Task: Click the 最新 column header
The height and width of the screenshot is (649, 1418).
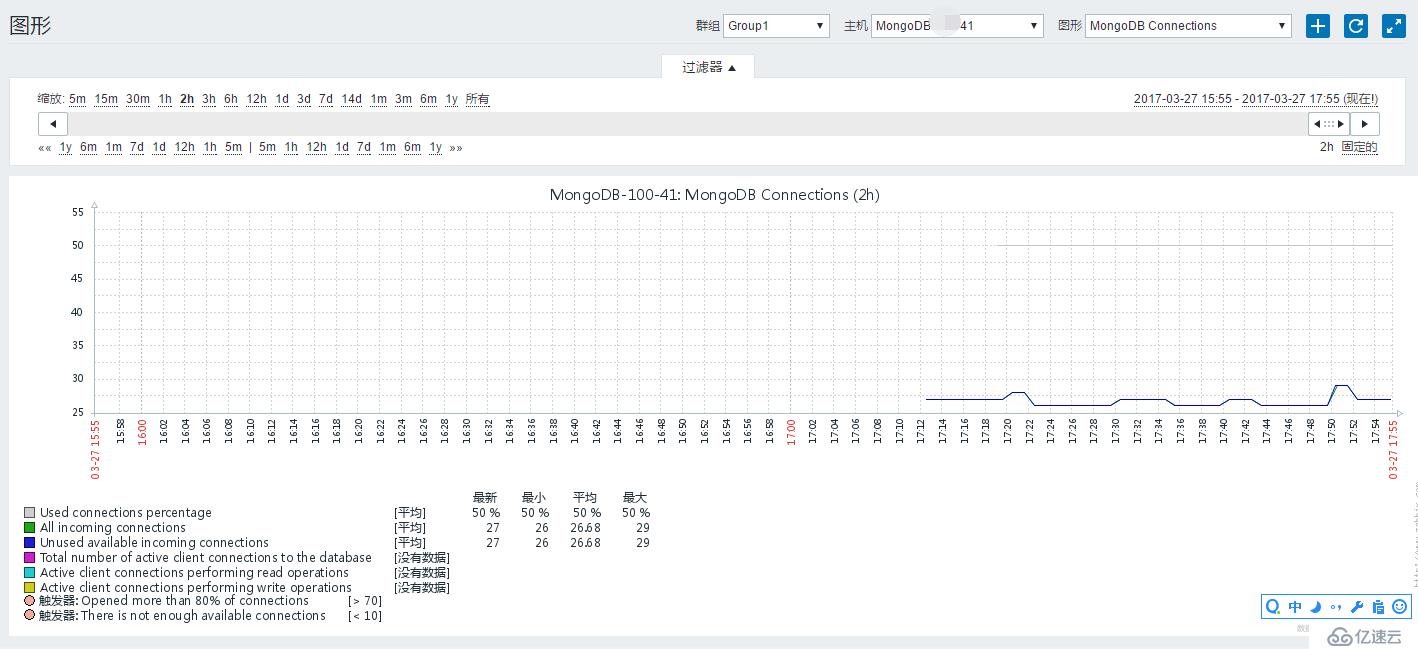Action: tap(485, 498)
